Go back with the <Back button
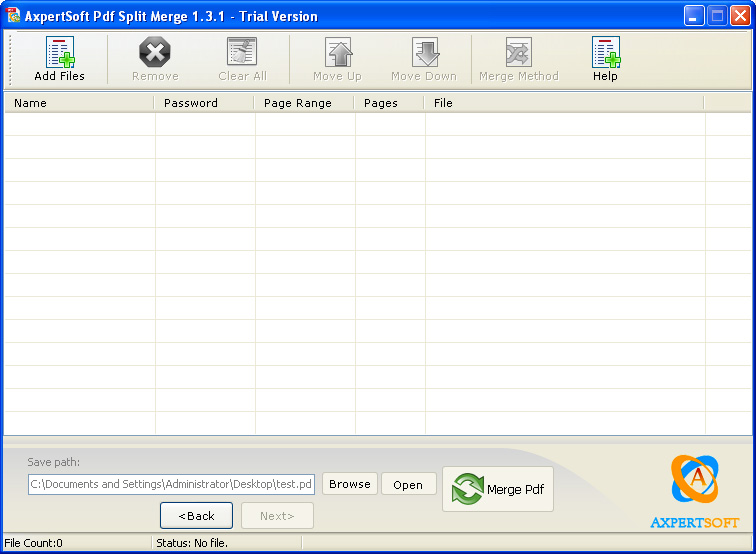 196,515
